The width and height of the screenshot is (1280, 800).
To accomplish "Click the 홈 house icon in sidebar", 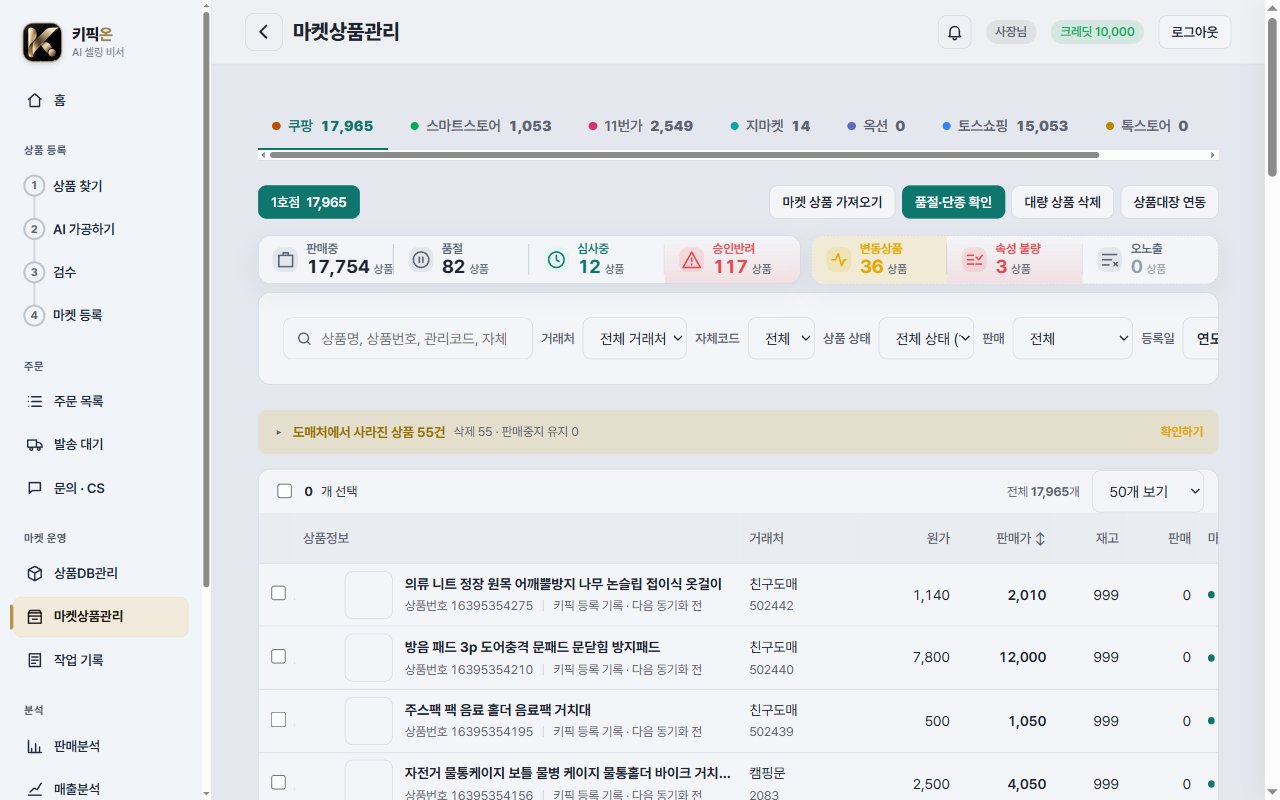I will [x=35, y=100].
